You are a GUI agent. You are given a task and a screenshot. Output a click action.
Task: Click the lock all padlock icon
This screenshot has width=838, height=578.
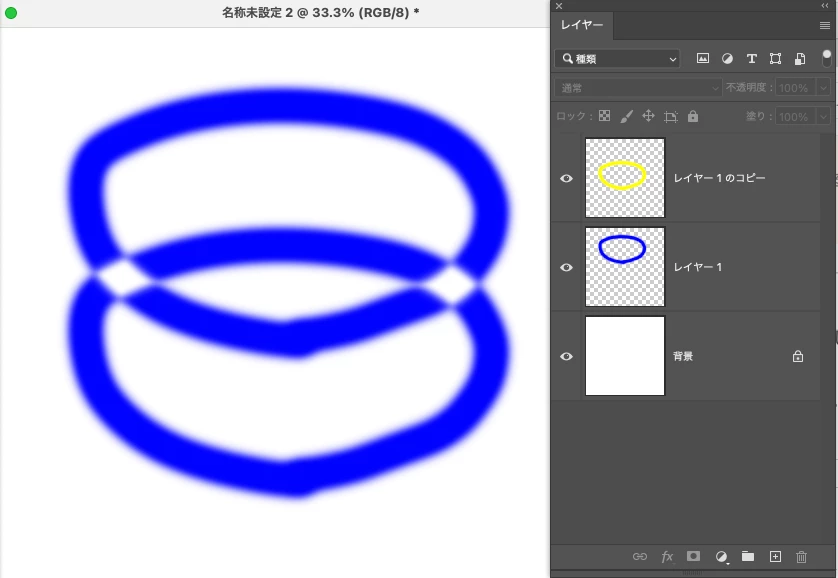pyautogui.click(x=693, y=116)
